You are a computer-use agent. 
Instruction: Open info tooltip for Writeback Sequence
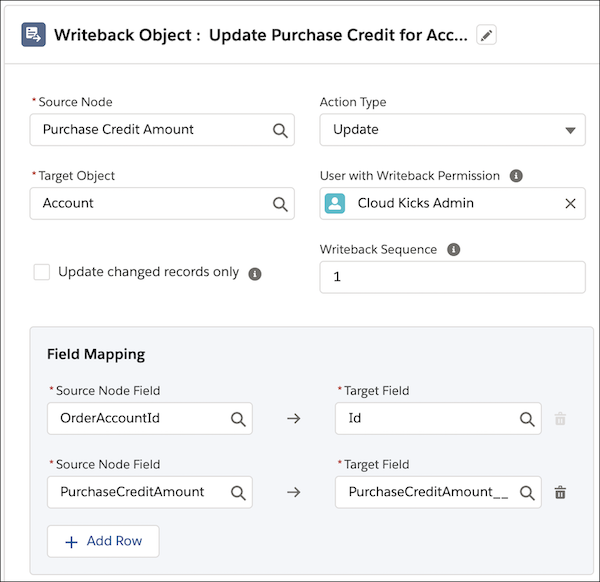[453, 249]
